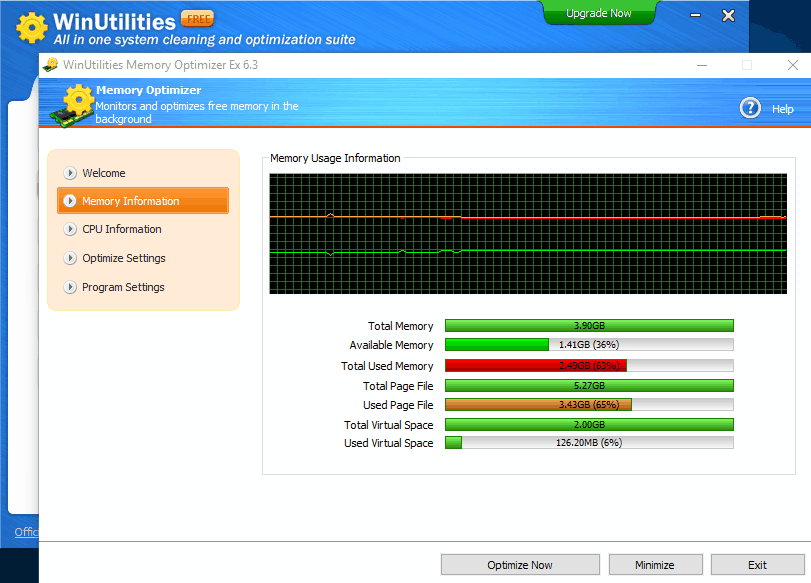The width and height of the screenshot is (811, 583).
Task: Open Optimize Settings
Action: point(124,258)
